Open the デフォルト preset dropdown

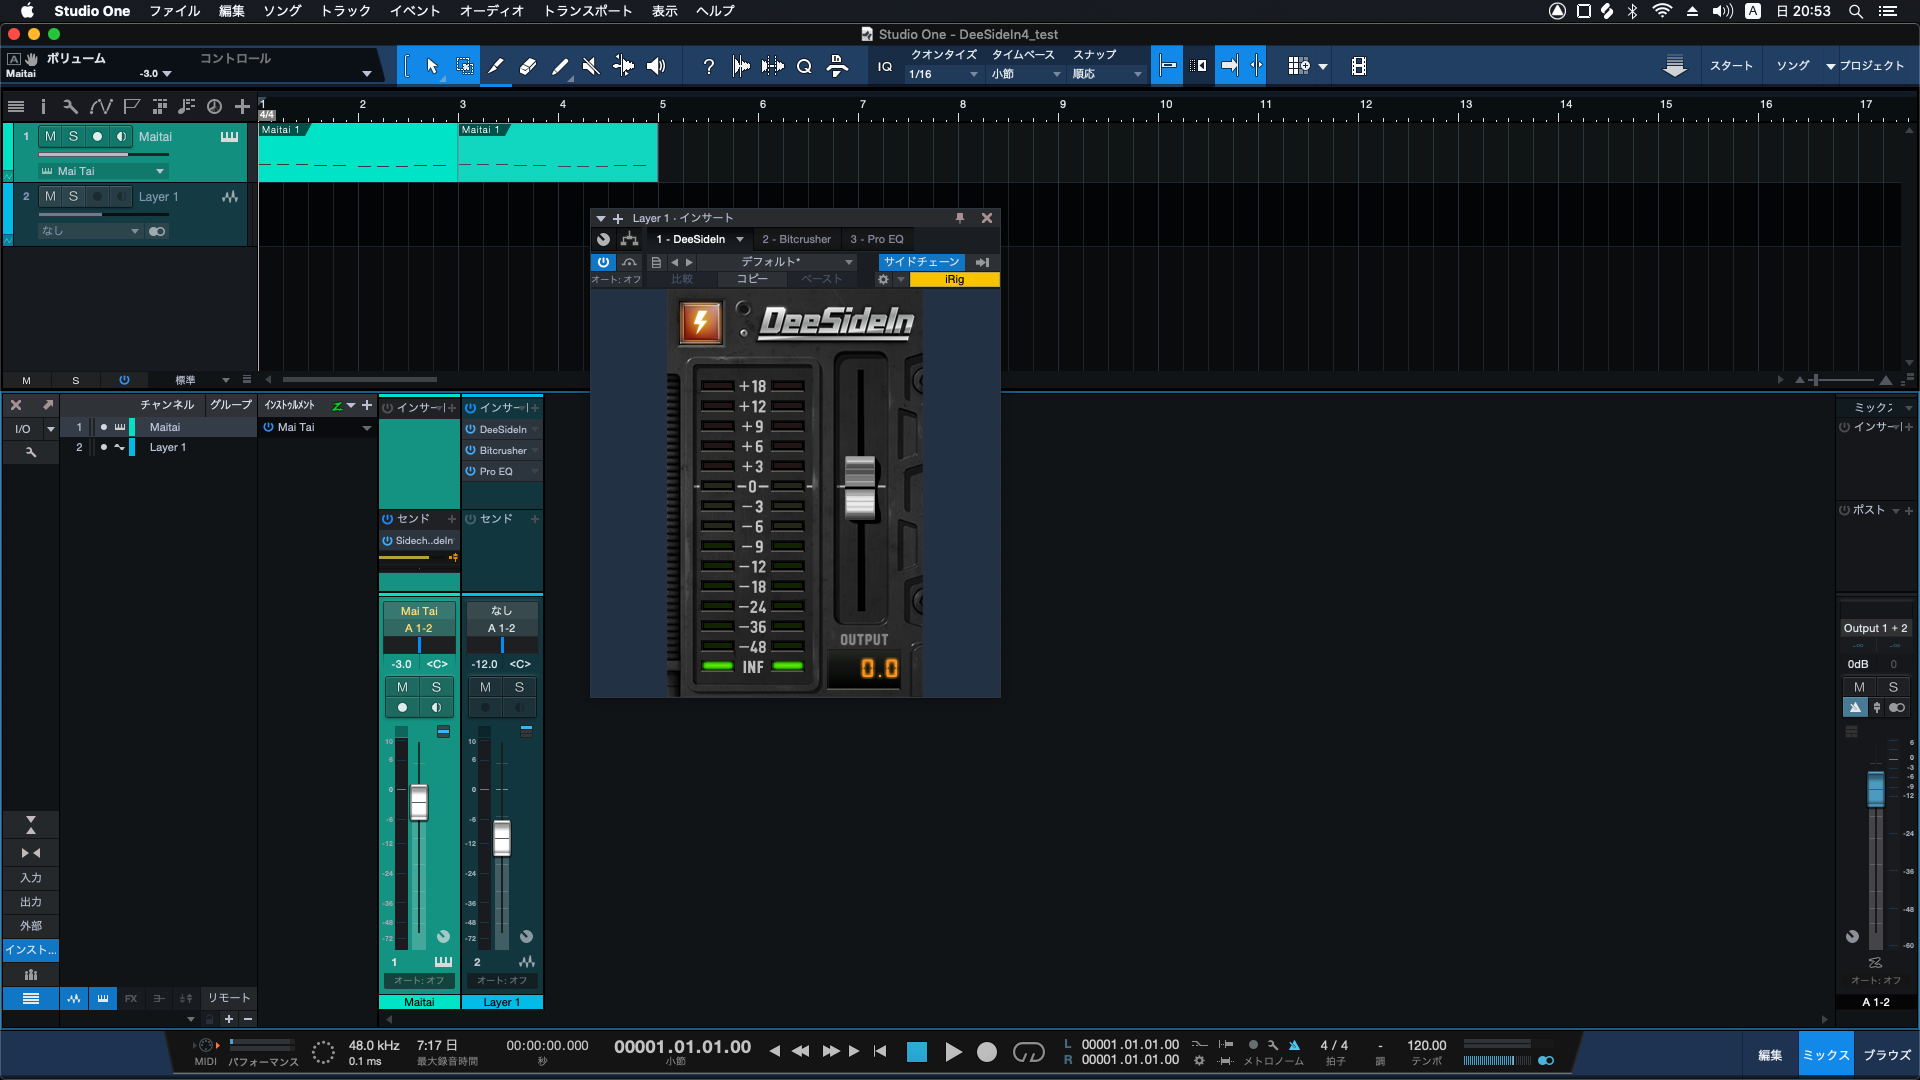776,262
